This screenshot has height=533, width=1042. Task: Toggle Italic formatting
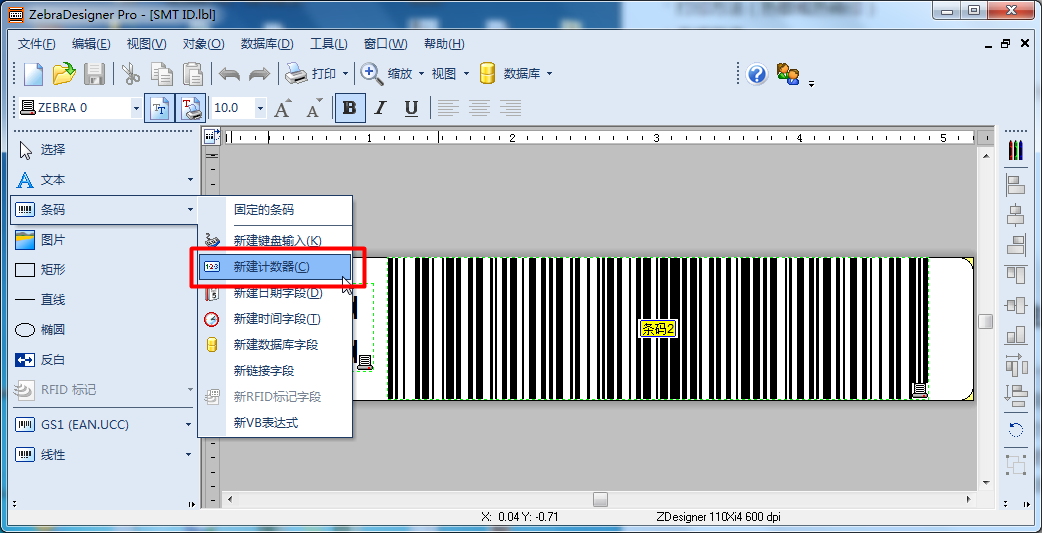[x=380, y=108]
